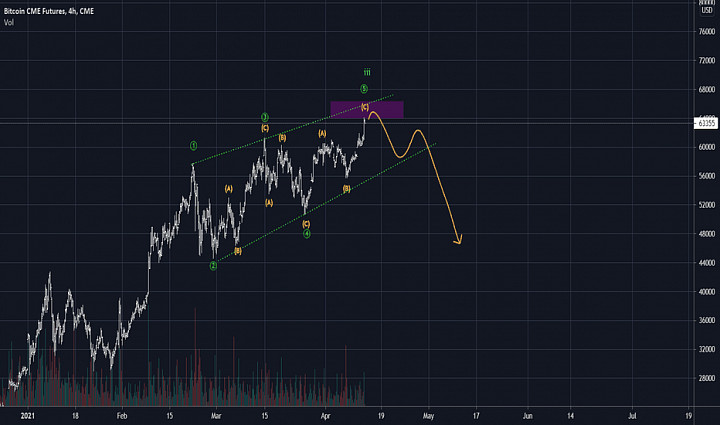This screenshot has height=425, width=720.
Task: Select the Vol indicator label
Action: pyautogui.click(x=8, y=22)
